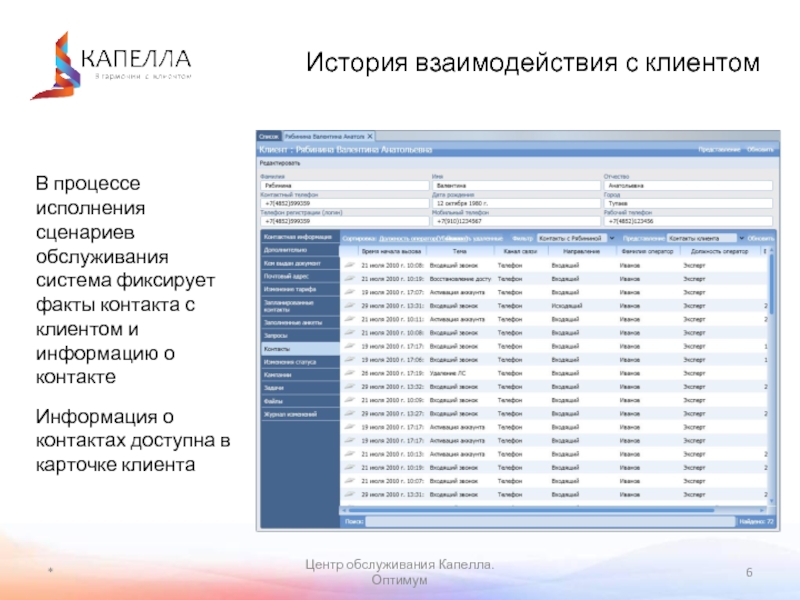Image resolution: width=800 pixels, height=600 pixels.
Task: Open the Кем выдан документ section
Action: point(300,263)
